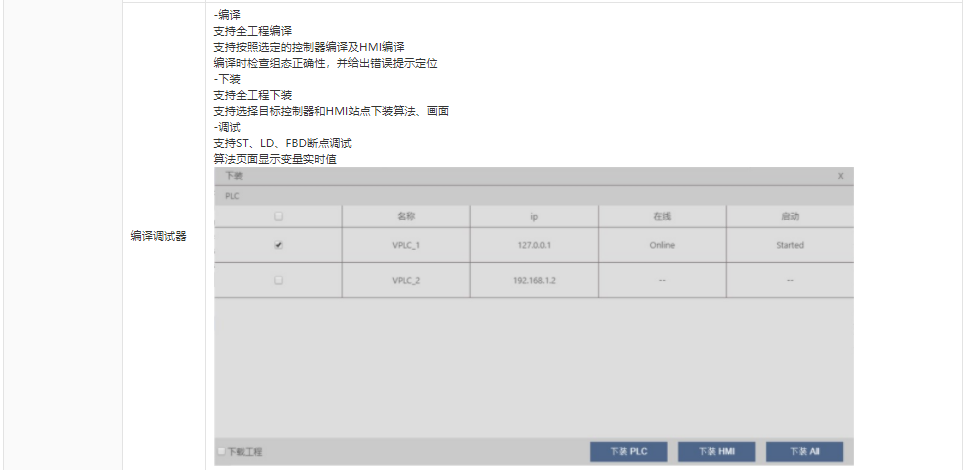Select the VPLC_2 name cell
Screen dimensions: 966x470
[406, 281]
